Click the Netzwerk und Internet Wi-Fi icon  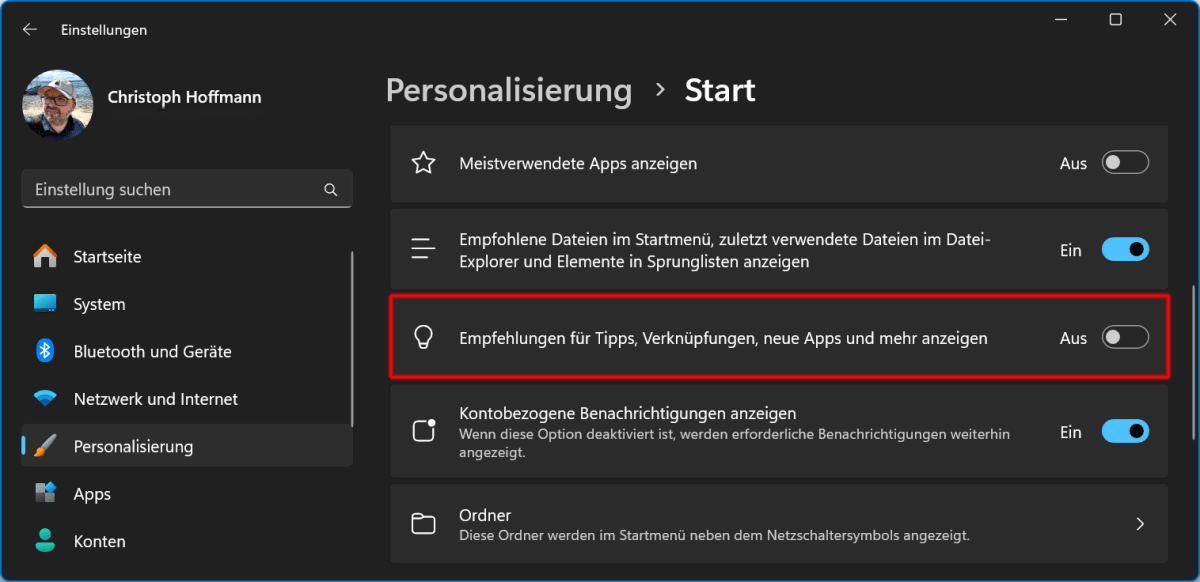[x=45, y=399]
